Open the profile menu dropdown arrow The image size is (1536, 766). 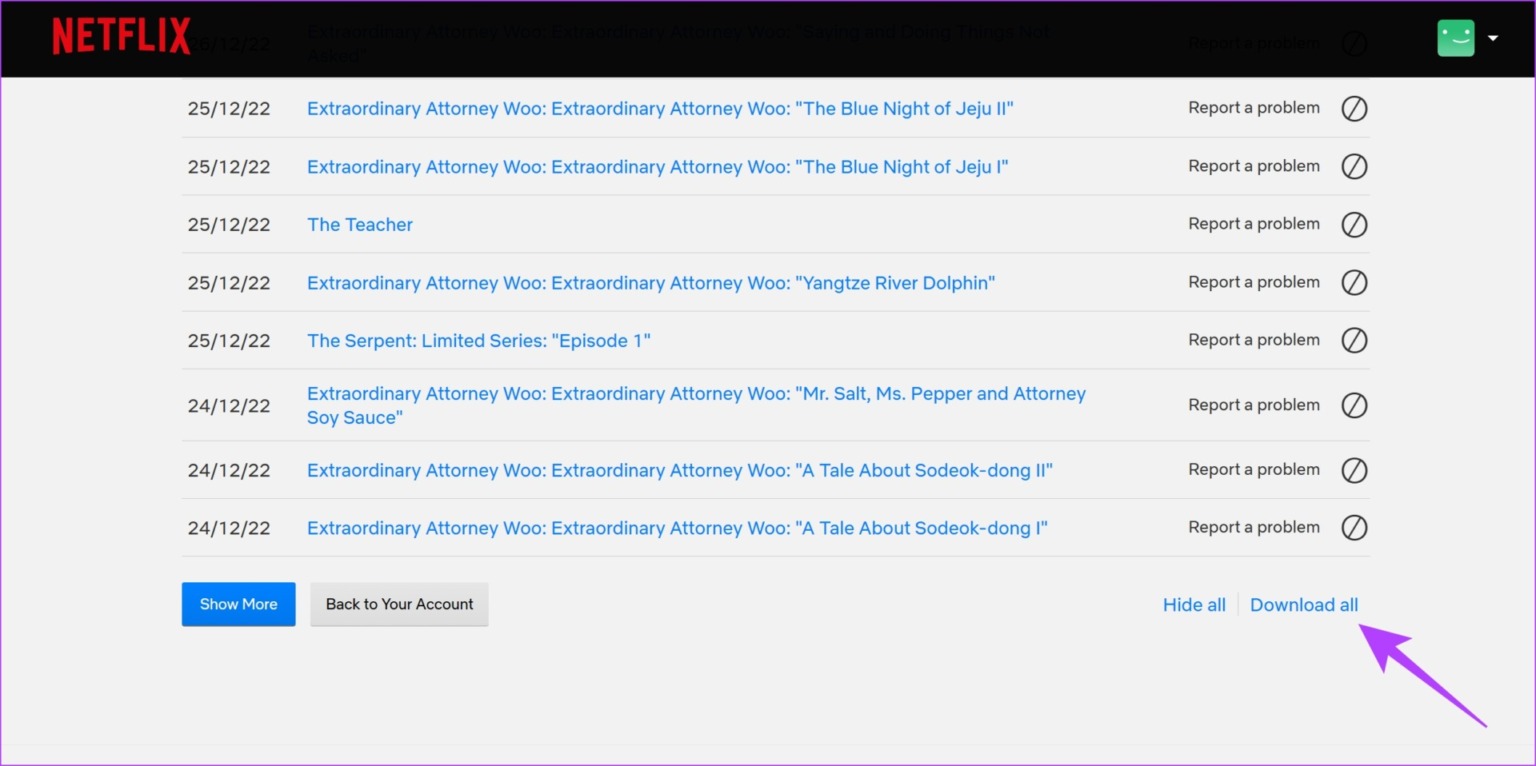(1493, 37)
